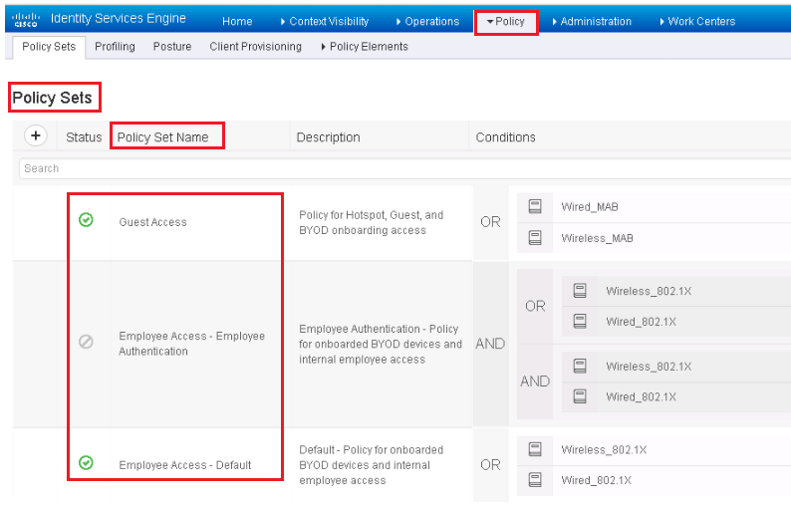Click Wired_MAB condition library icon
This screenshot has height=509, width=791.
[x=535, y=206]
